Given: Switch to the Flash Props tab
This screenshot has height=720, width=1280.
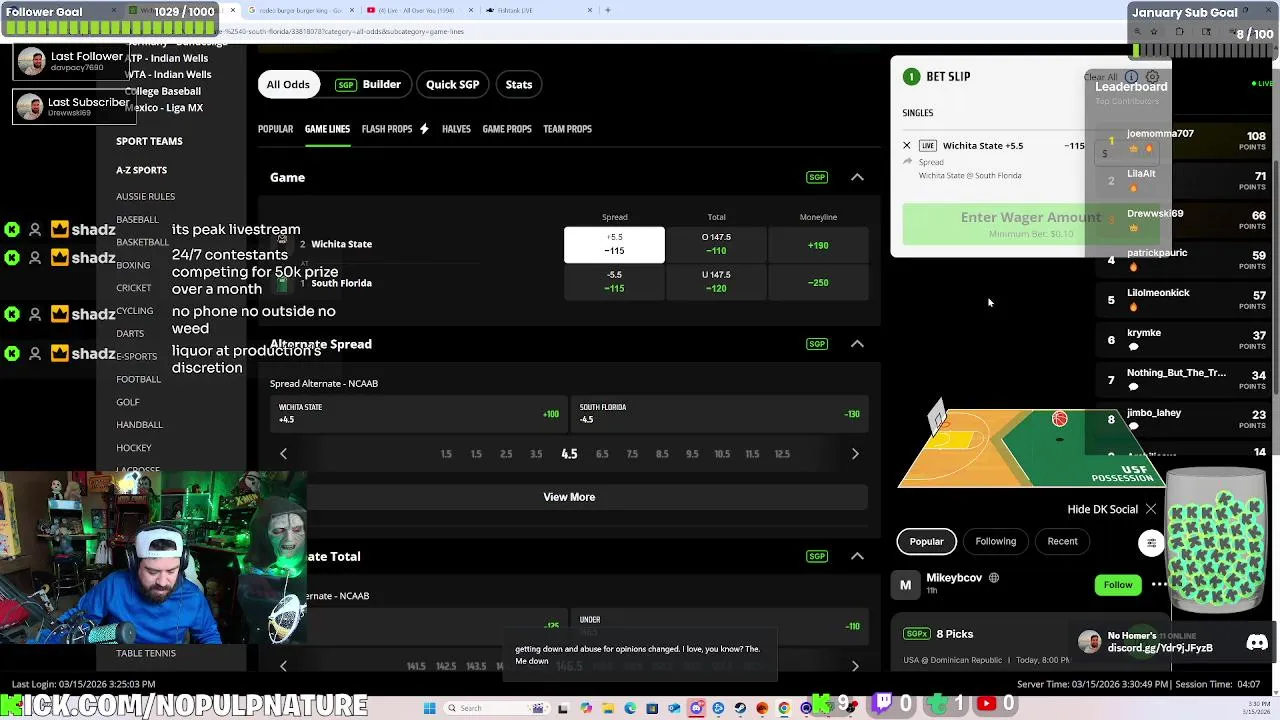Looking at the screenshot, I should 387,129.
